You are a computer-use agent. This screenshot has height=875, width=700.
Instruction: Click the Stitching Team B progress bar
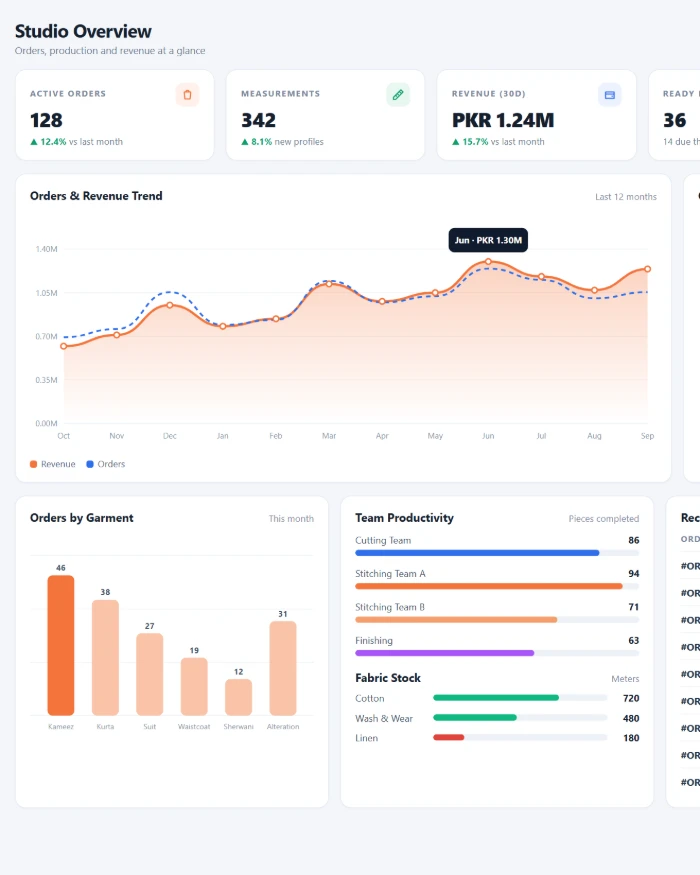click(497, 620)
